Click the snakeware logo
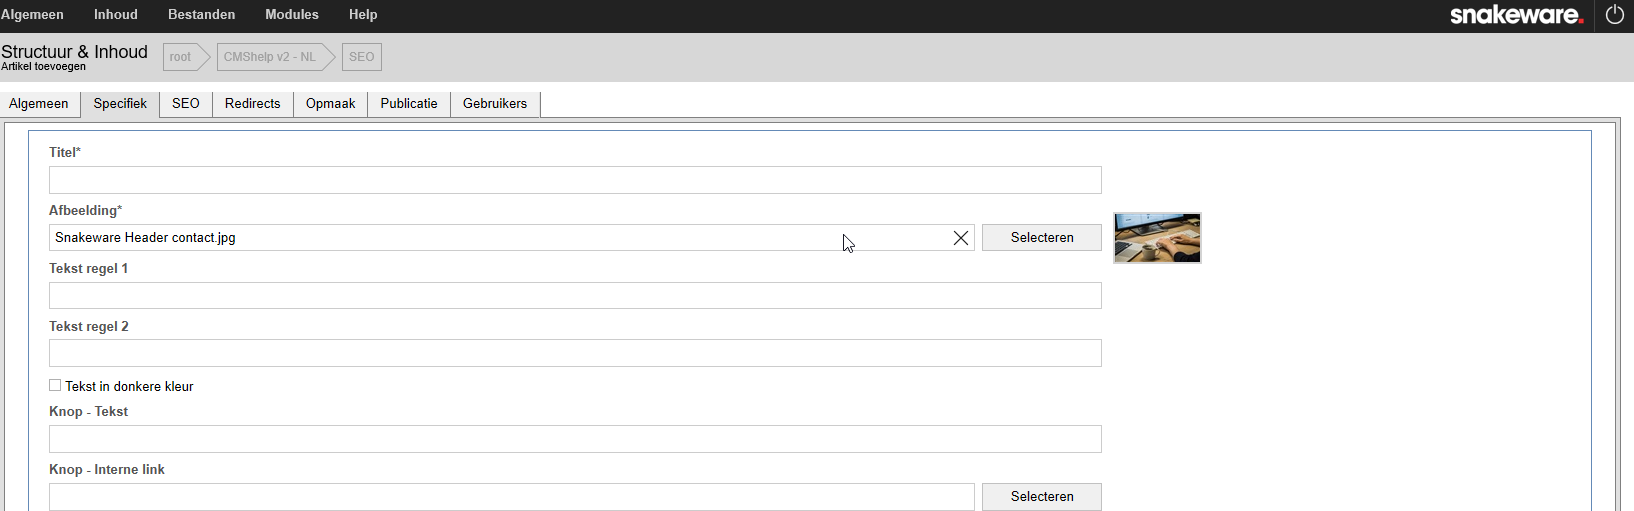The width and height of the screenshot is (1634, 511). tap(1516, 15)
